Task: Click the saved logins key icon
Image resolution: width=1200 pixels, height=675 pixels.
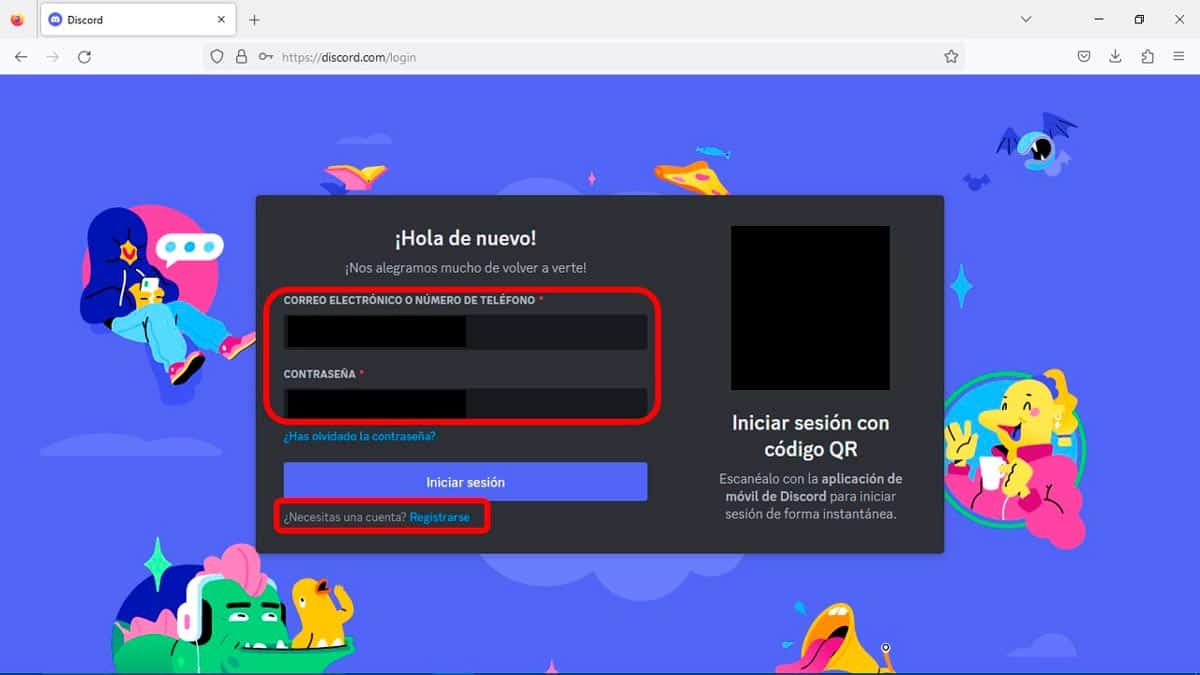Action: 265,57
